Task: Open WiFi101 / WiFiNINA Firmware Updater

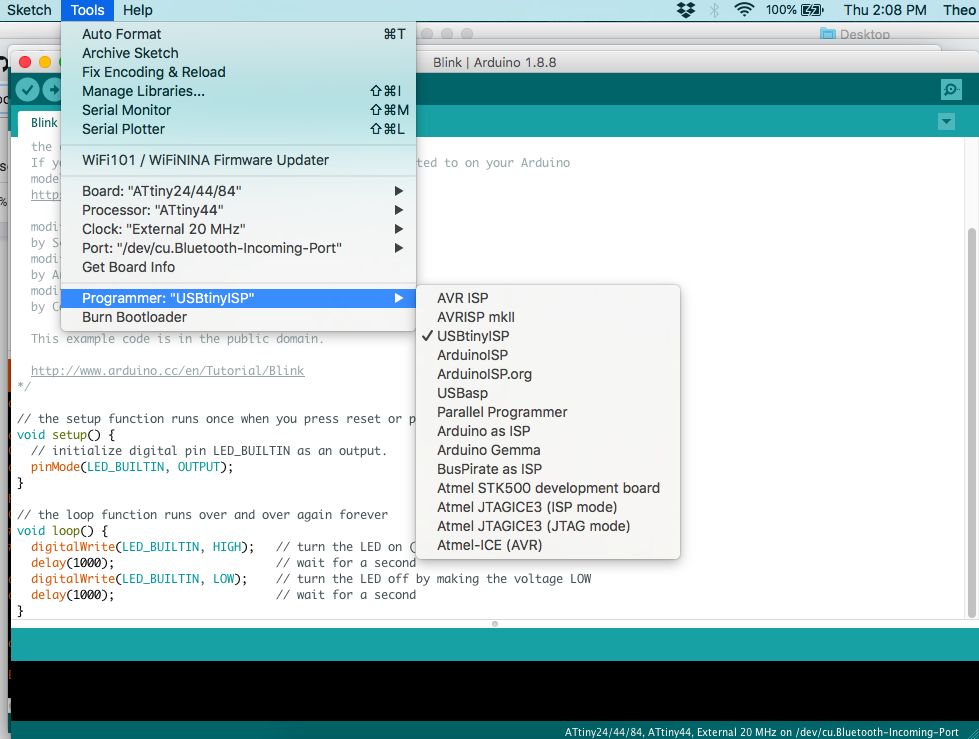Action: [239, 160]
